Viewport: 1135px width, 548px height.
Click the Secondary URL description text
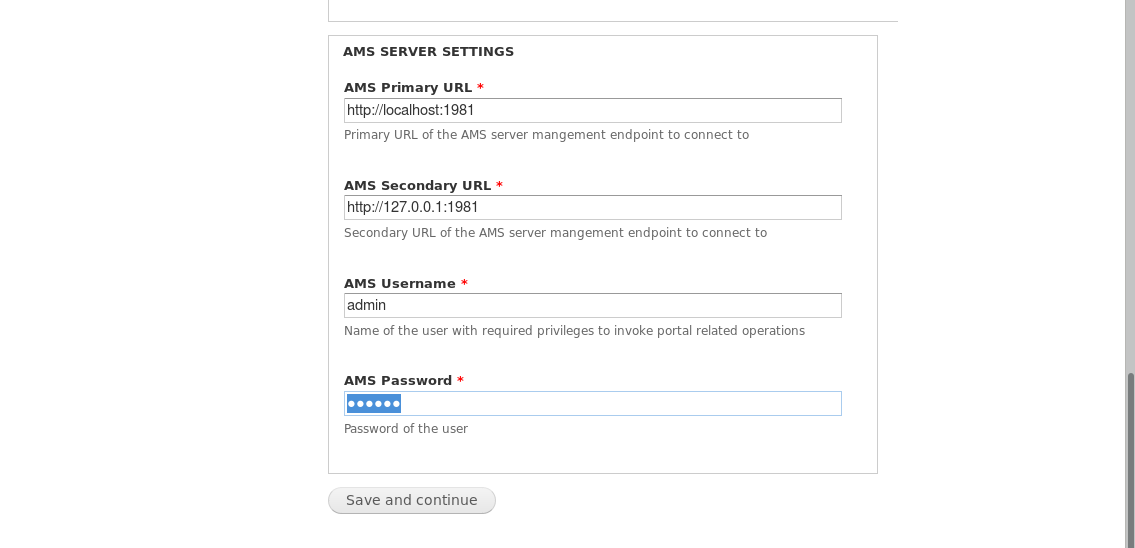pyautogui.click(x=555, y=233)
